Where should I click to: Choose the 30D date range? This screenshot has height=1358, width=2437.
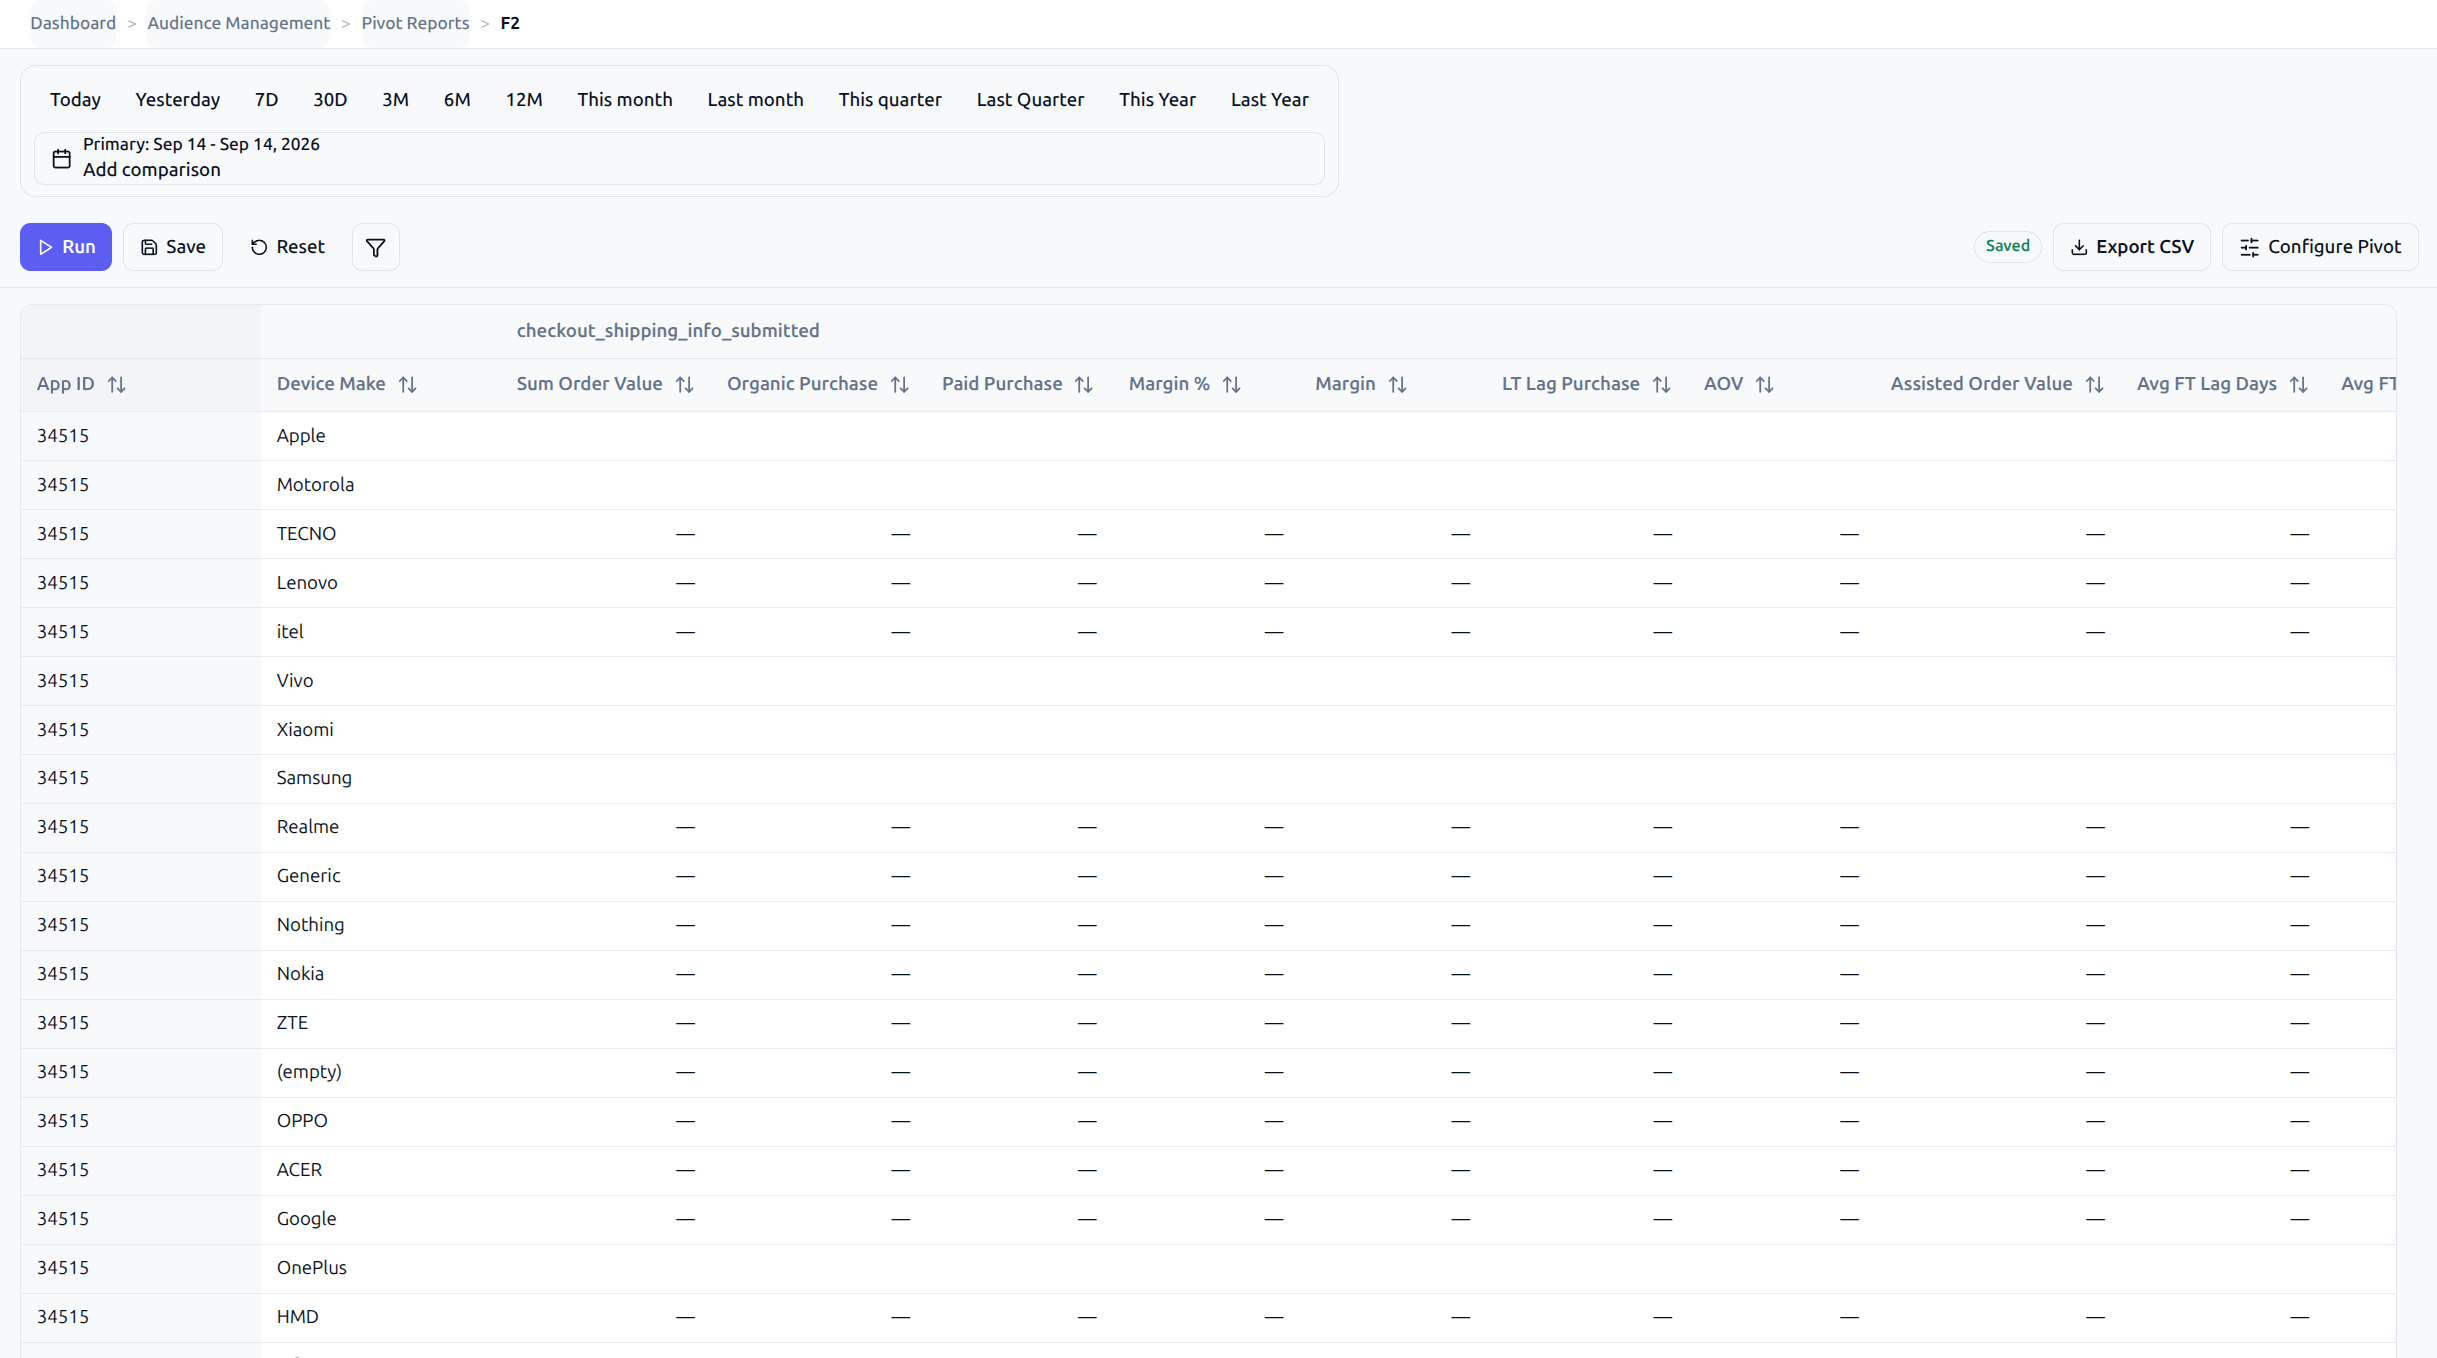[330, 99]
